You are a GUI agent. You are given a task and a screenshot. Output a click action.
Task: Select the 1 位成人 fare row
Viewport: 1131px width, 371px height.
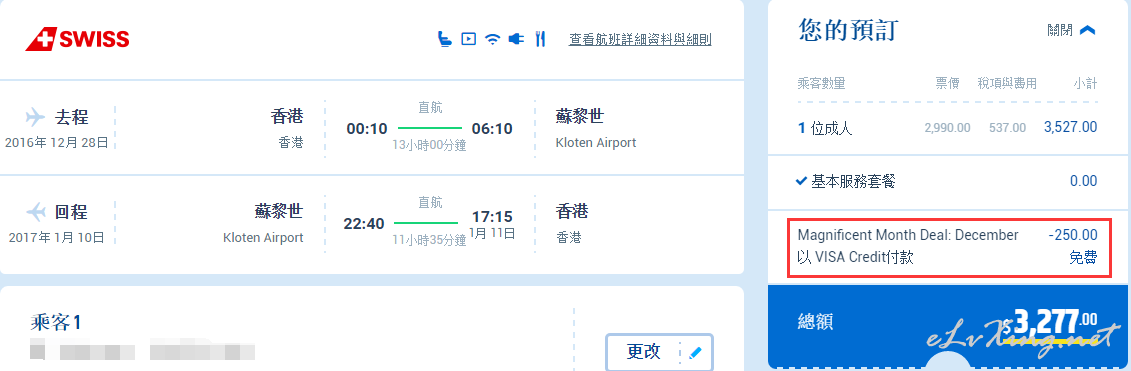coord(948,128)
